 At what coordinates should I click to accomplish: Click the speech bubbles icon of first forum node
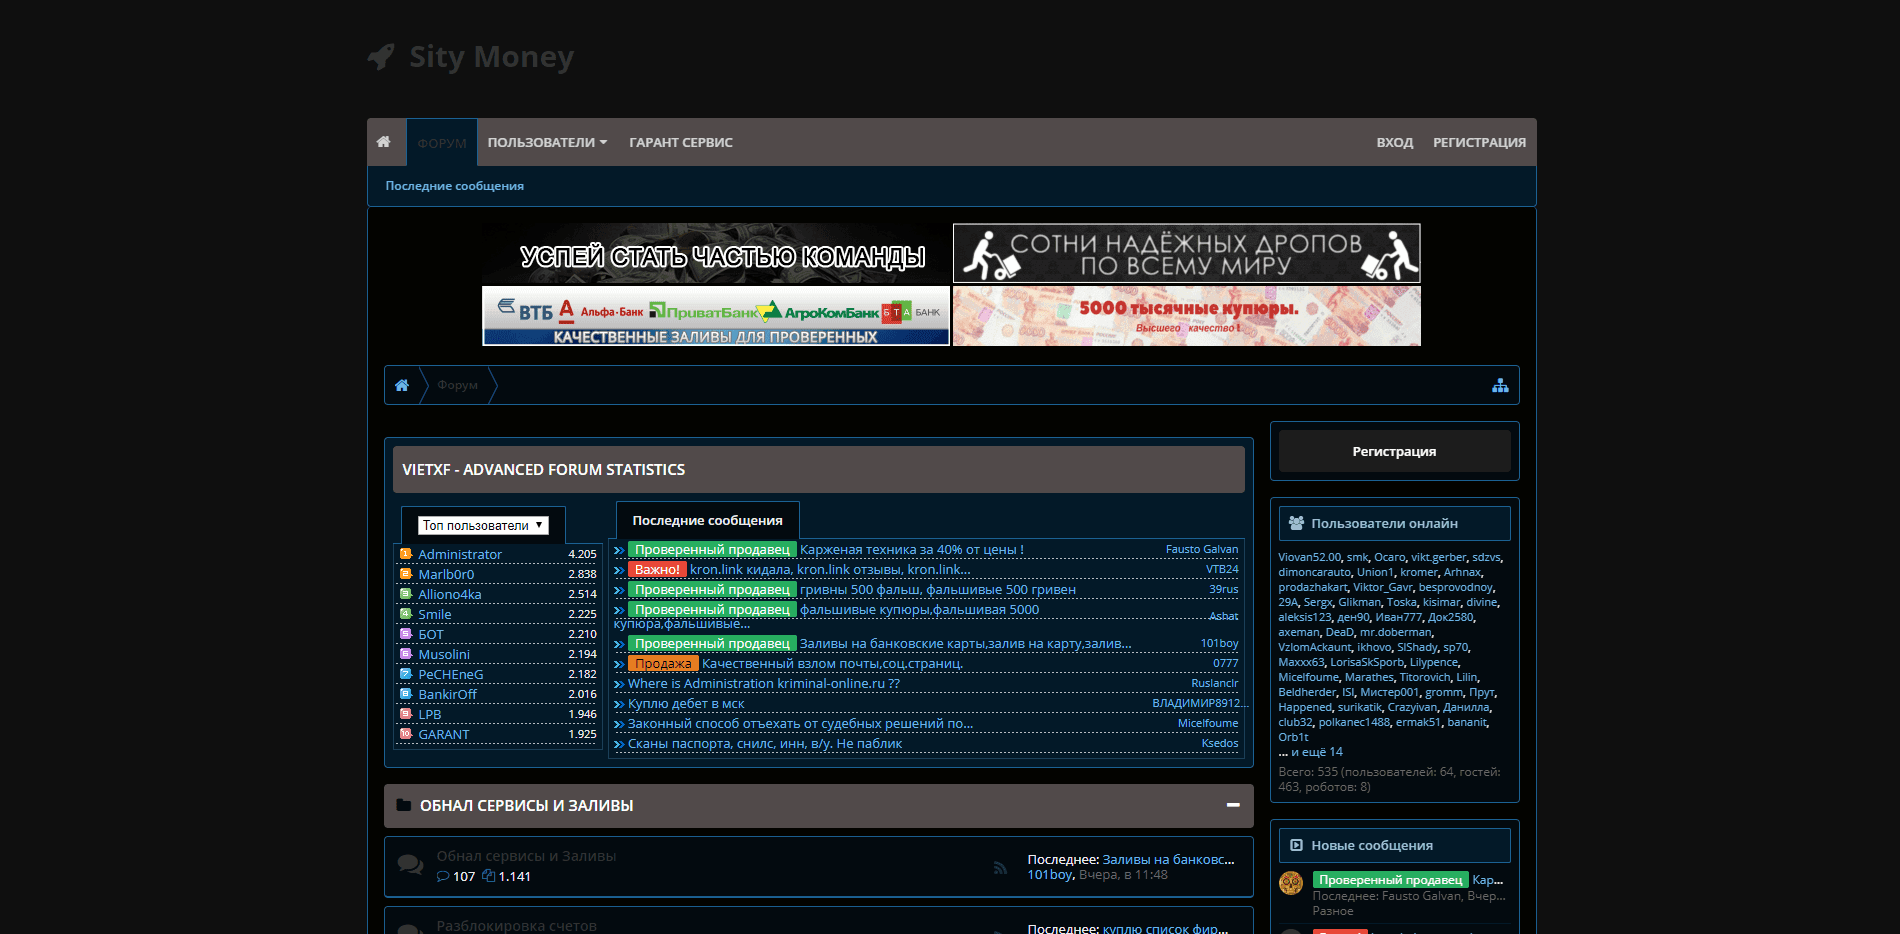410,865
